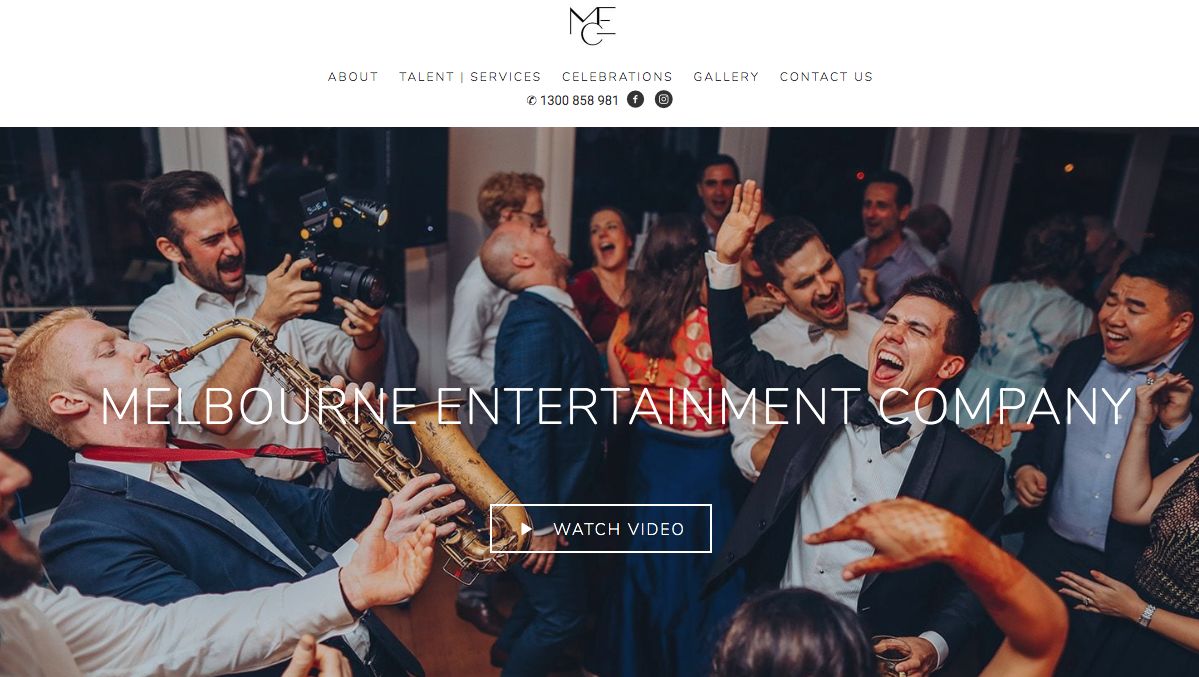Open the ABOUT menu item
The image size is (1199, 677).
click(x=353, y=76)
